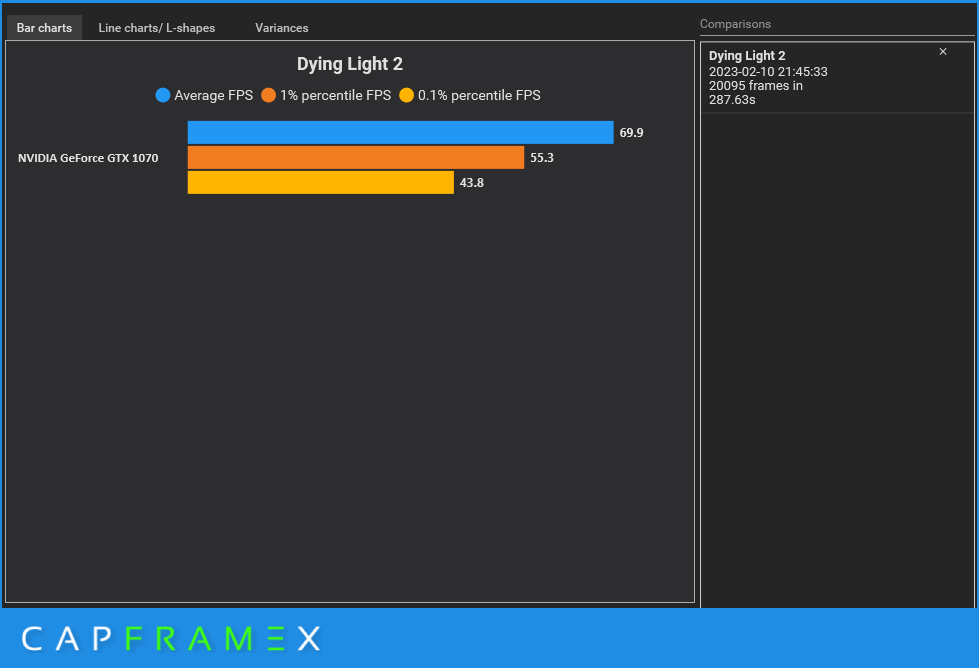Click the 43.8 value label
Image resolution: width=979 pixels, height=668 pixels.
pyautogui.click(x=471, y=182)
